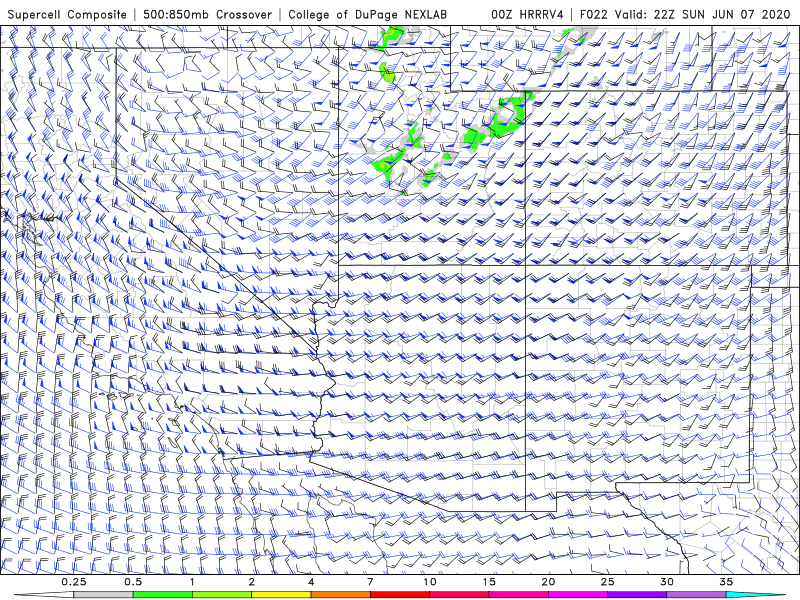Screen dimensions: 800x600
Task: Click the '35' legend value
Action: (726, 582)
